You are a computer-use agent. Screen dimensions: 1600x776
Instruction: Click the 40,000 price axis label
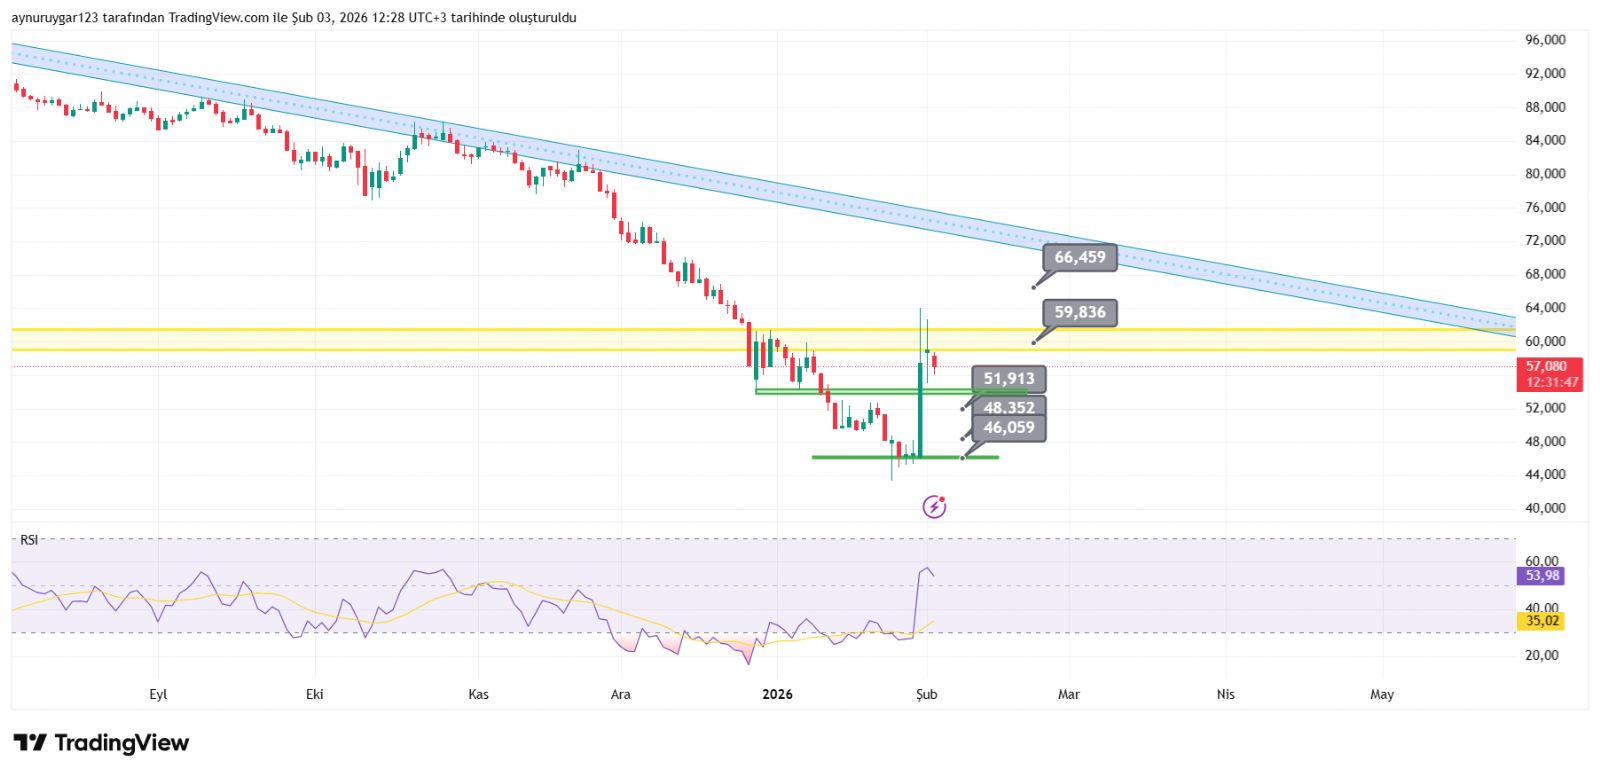tap(1545, 508)
